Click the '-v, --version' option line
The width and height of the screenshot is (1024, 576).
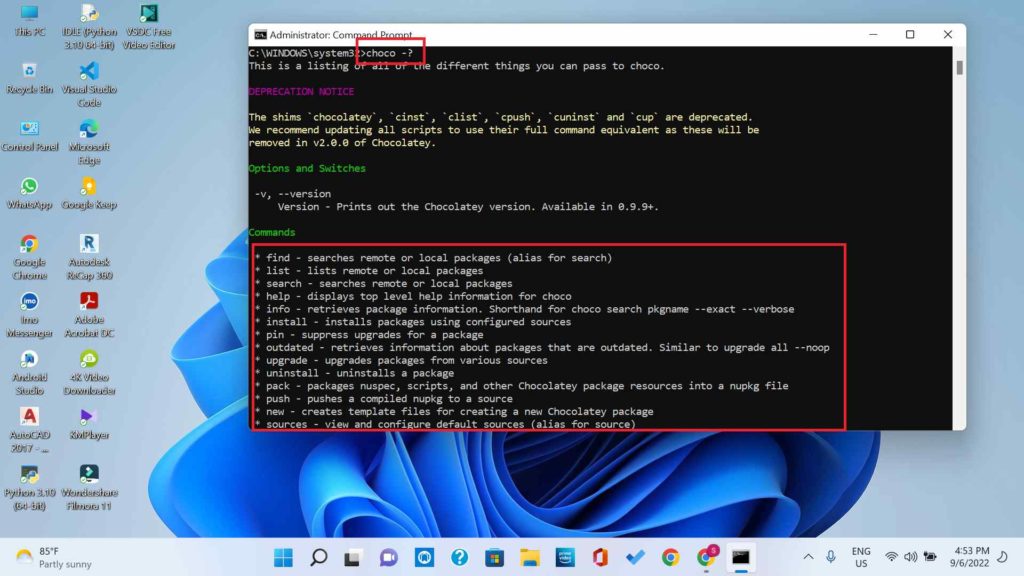click(x=293, y=194)
